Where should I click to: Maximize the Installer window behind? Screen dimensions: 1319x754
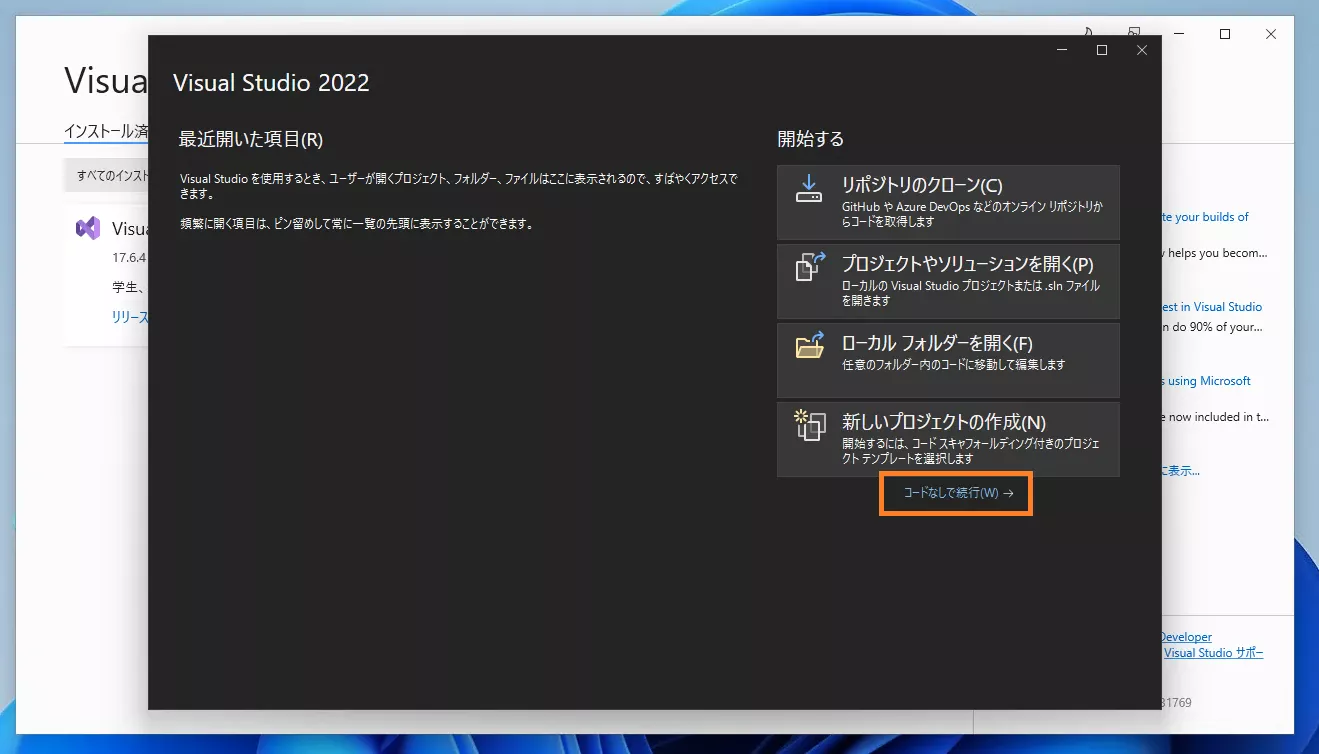[1225, 34]
